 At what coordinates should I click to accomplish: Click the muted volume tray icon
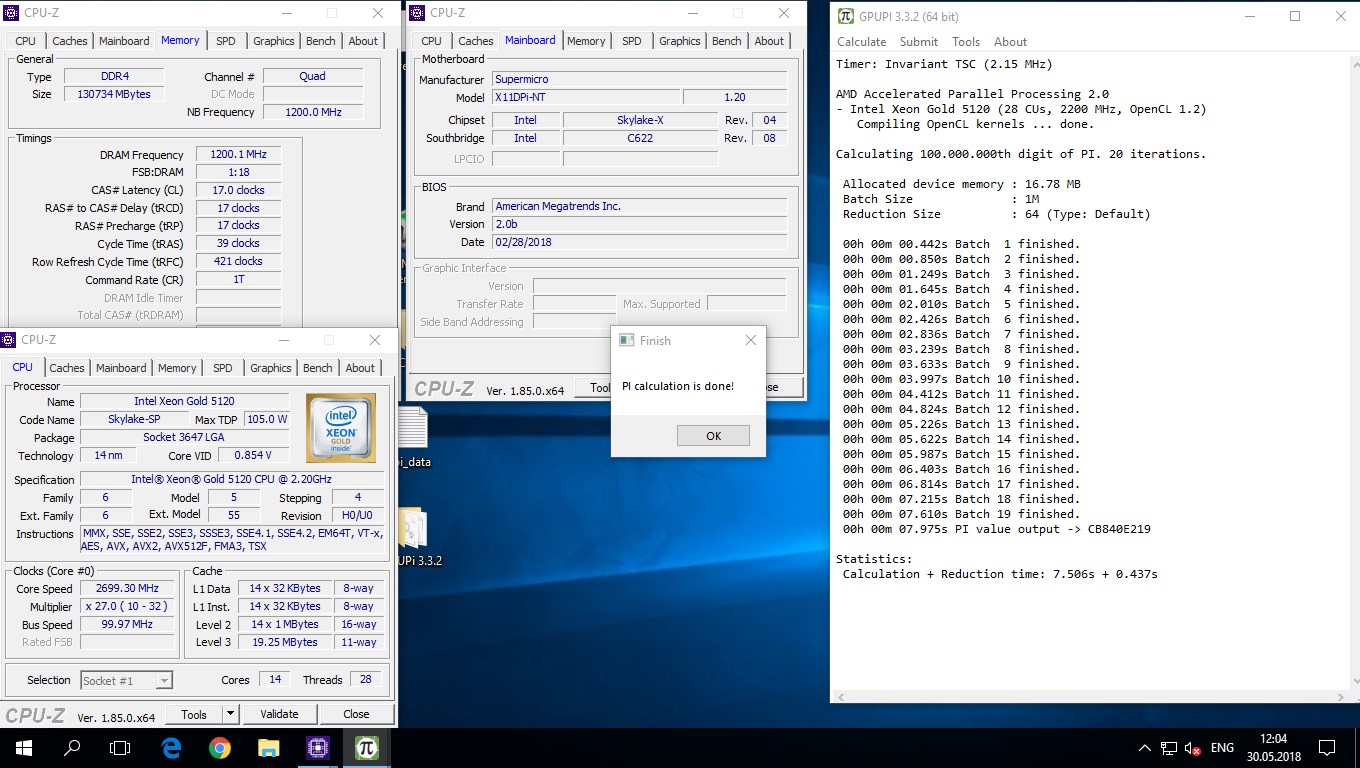[x=1192, y=747]
